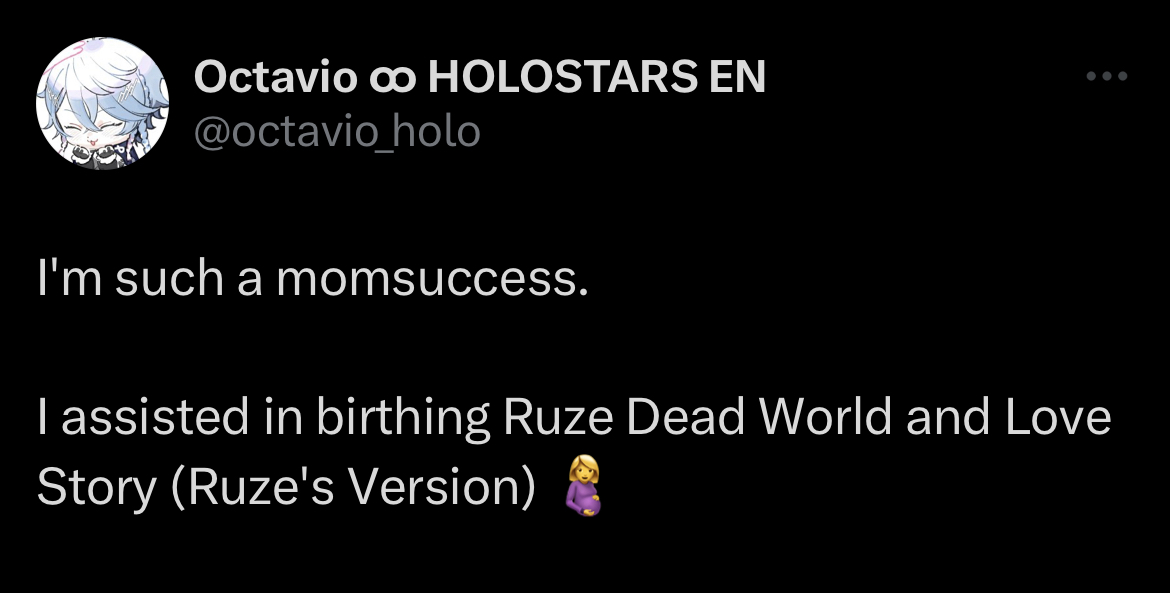Screen dimensions: 1170x593
Task: Click Octavio's chibi profile avatar
Action: point(102,103)
